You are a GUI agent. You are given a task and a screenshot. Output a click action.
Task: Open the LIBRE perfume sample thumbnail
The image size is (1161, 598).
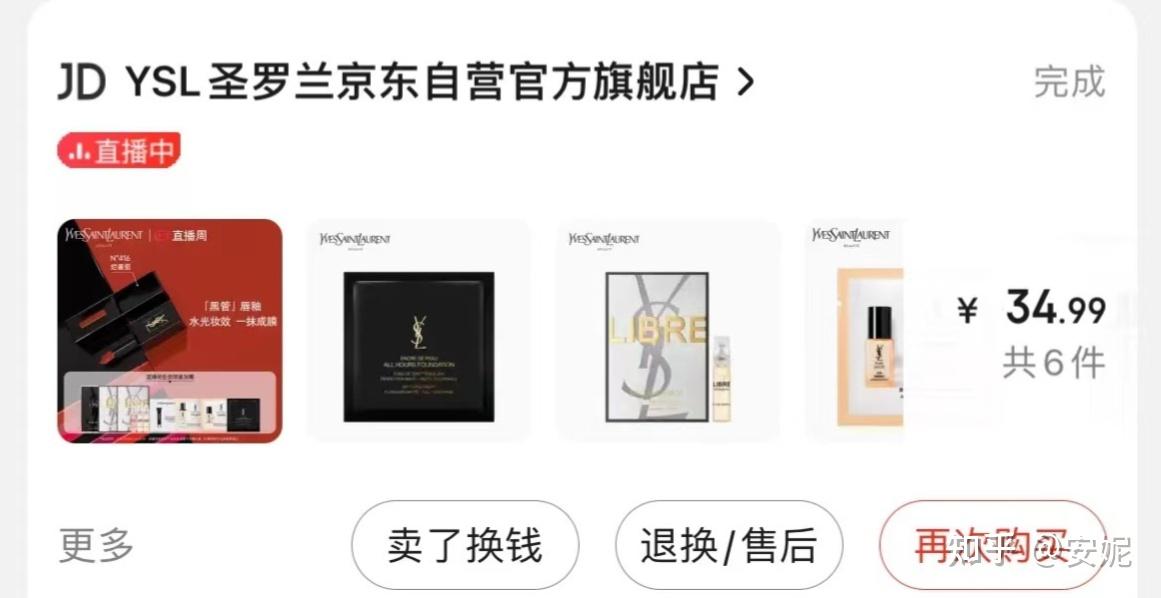pos(668,331)
